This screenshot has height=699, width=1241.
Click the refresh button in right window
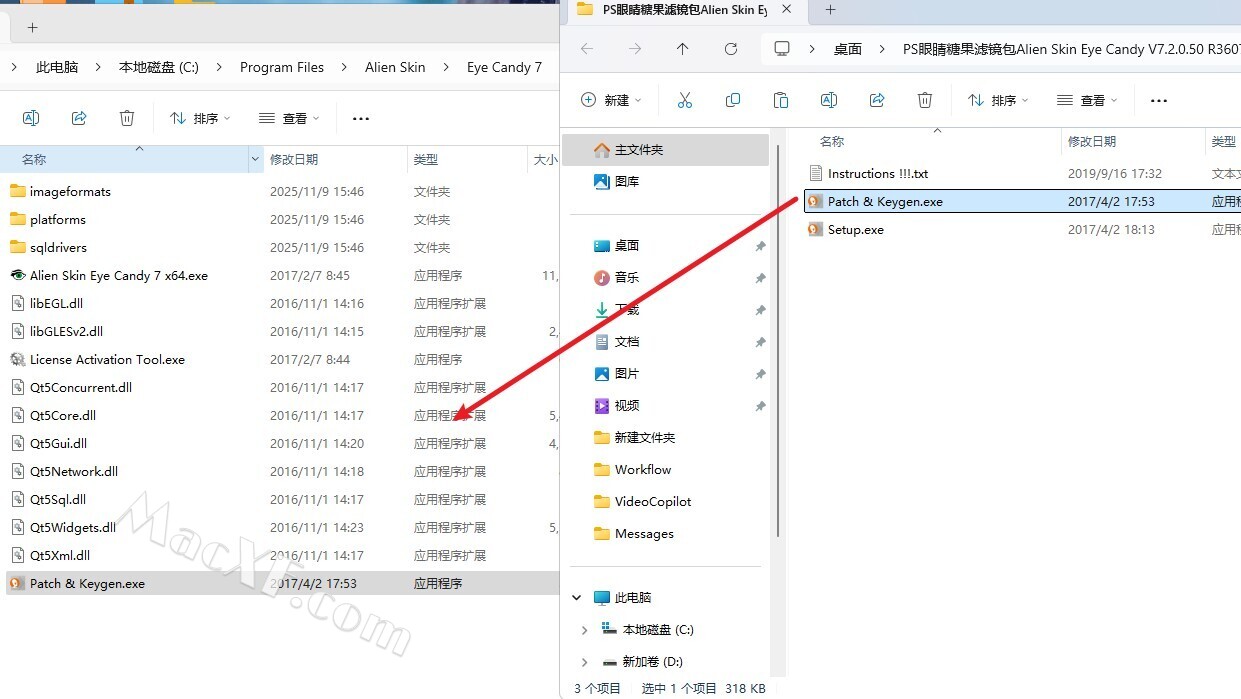(x=731, y=48)
